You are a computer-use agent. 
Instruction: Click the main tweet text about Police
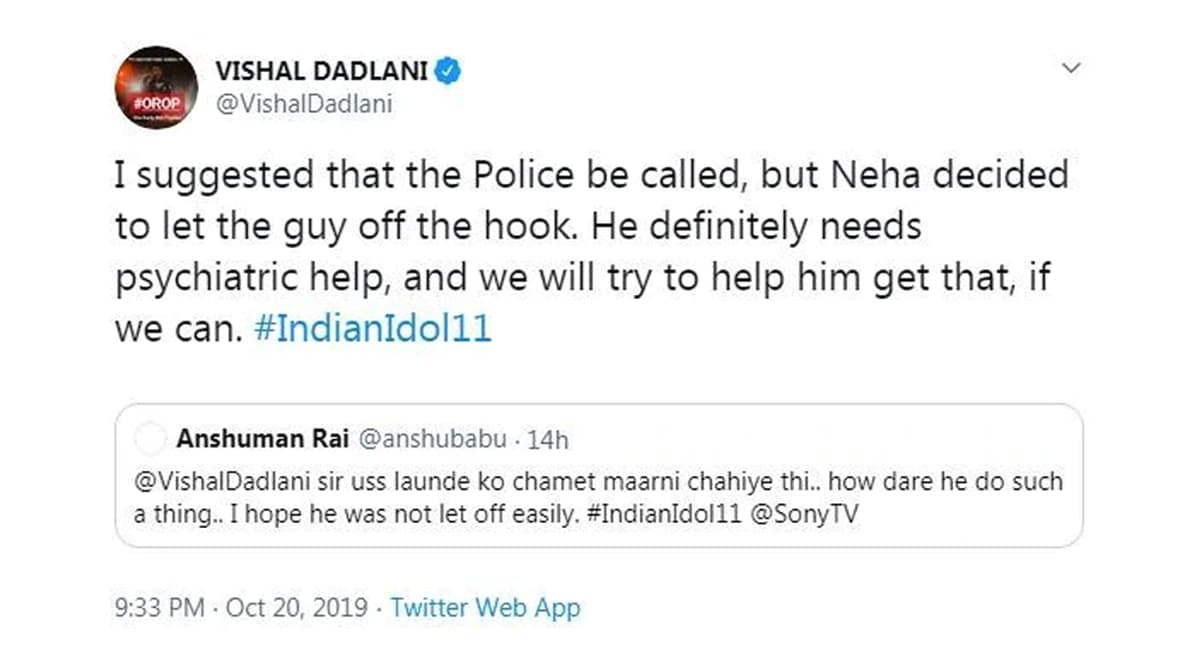pyautogui.click(x=591, y=252)
